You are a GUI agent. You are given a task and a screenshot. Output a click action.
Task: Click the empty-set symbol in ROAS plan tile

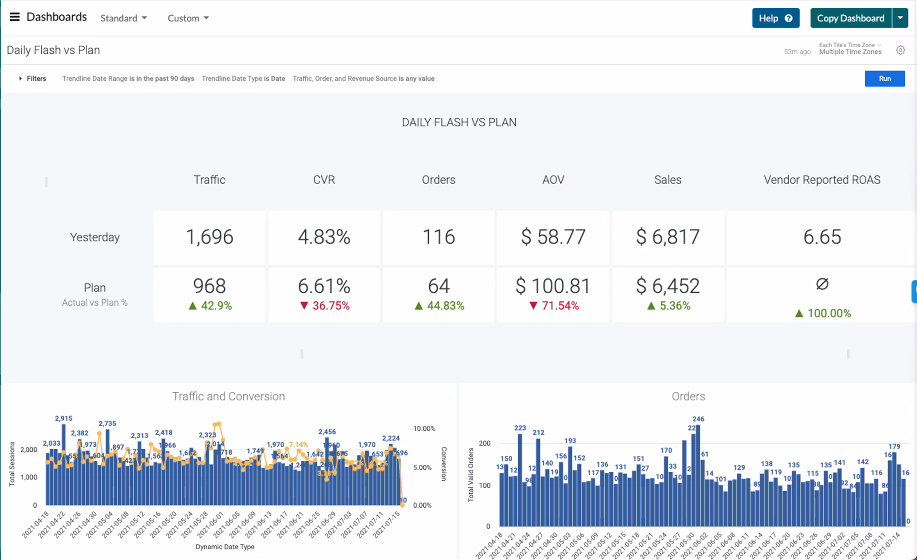click(x=821, y=285)
